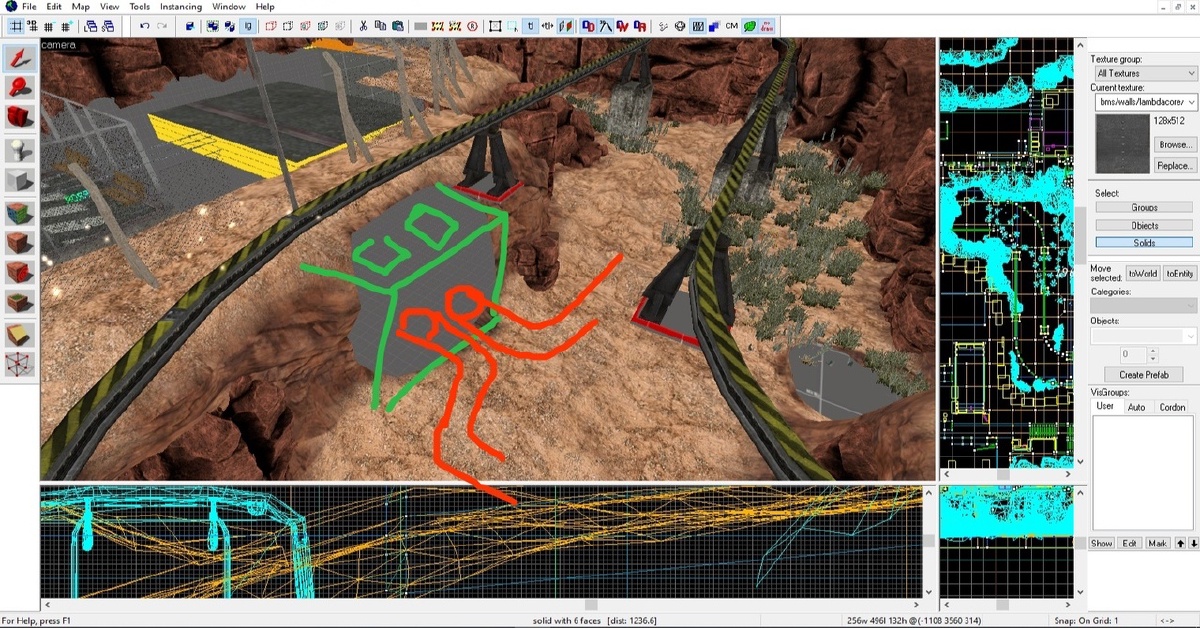The width and height of the screenshot is (1200, 628).
Task: Toggle texture lock on the toolbar
Action: [x=530, y=26]
